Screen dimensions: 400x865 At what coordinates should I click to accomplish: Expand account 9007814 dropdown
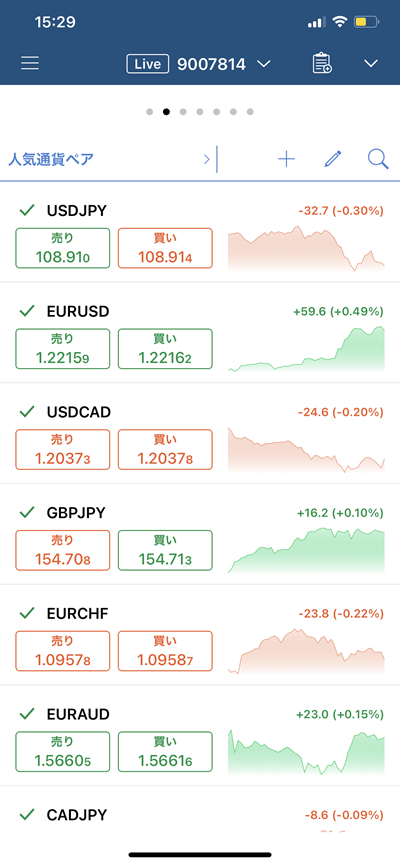(264, 64)
